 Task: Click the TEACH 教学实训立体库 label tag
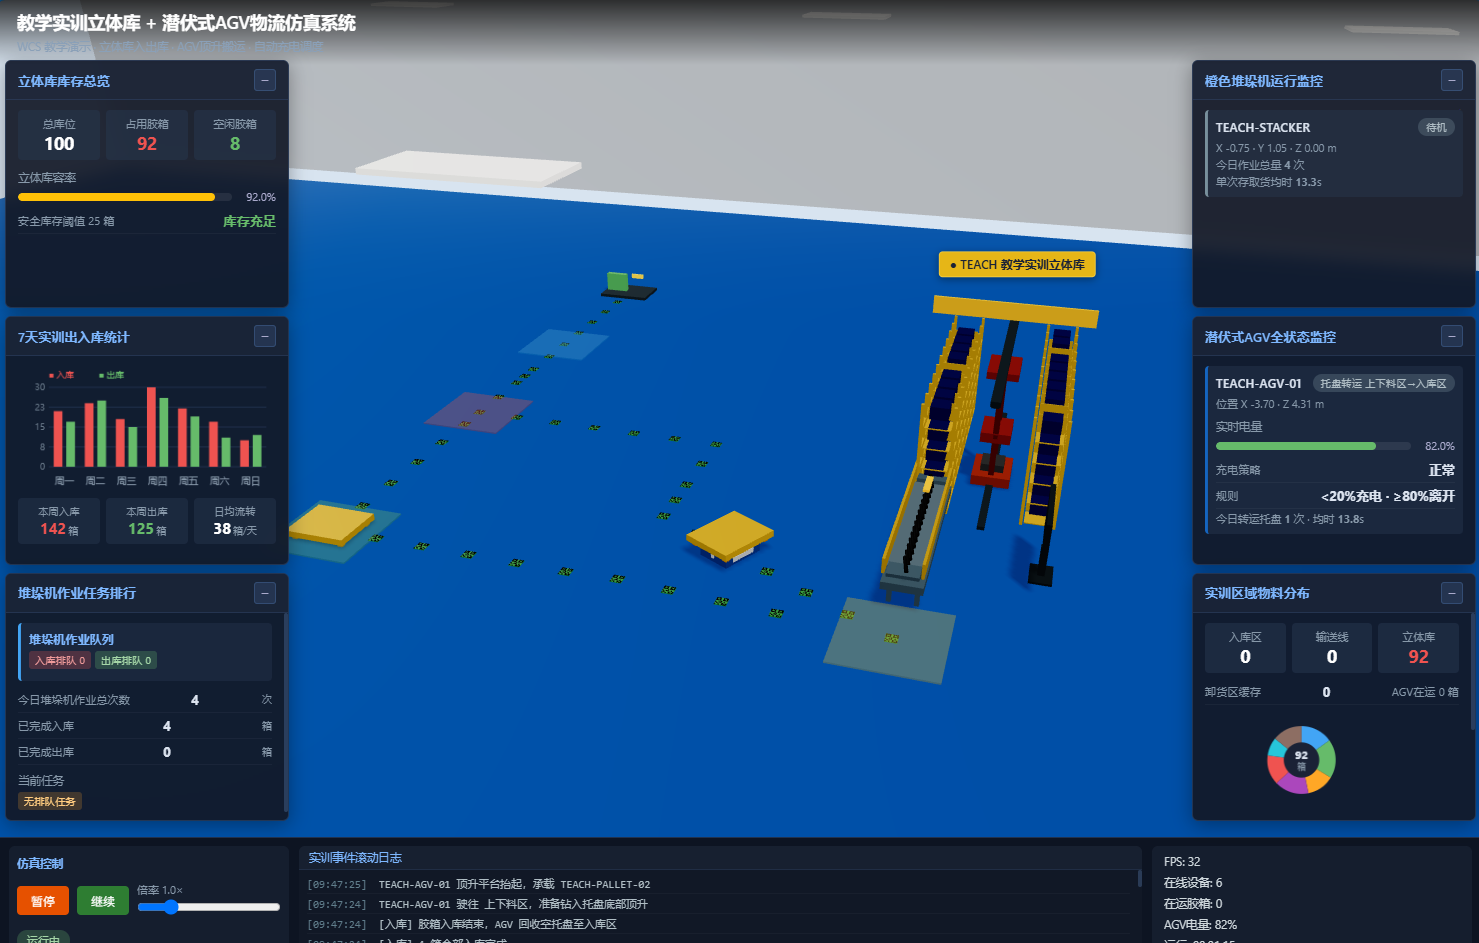(1017, 264)
